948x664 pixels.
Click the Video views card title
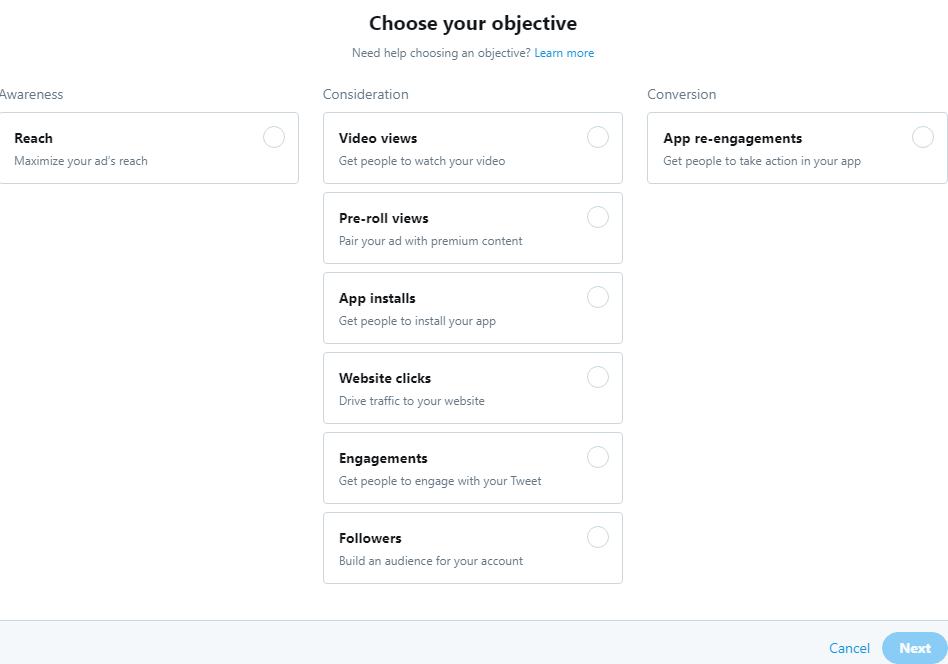coord(378,138)
